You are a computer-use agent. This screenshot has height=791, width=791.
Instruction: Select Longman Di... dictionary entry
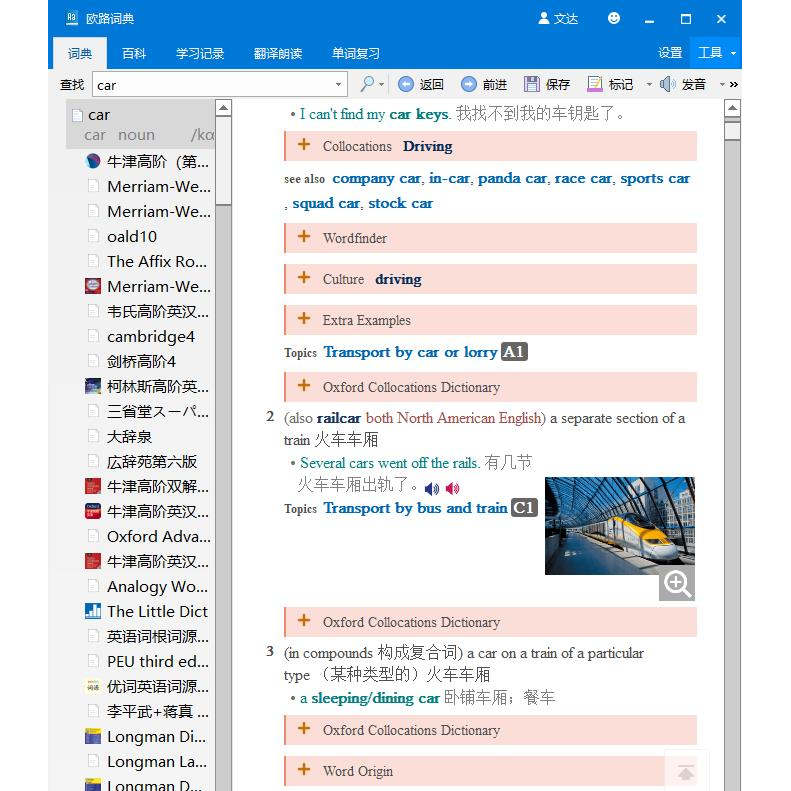click(x=147, y=737)
